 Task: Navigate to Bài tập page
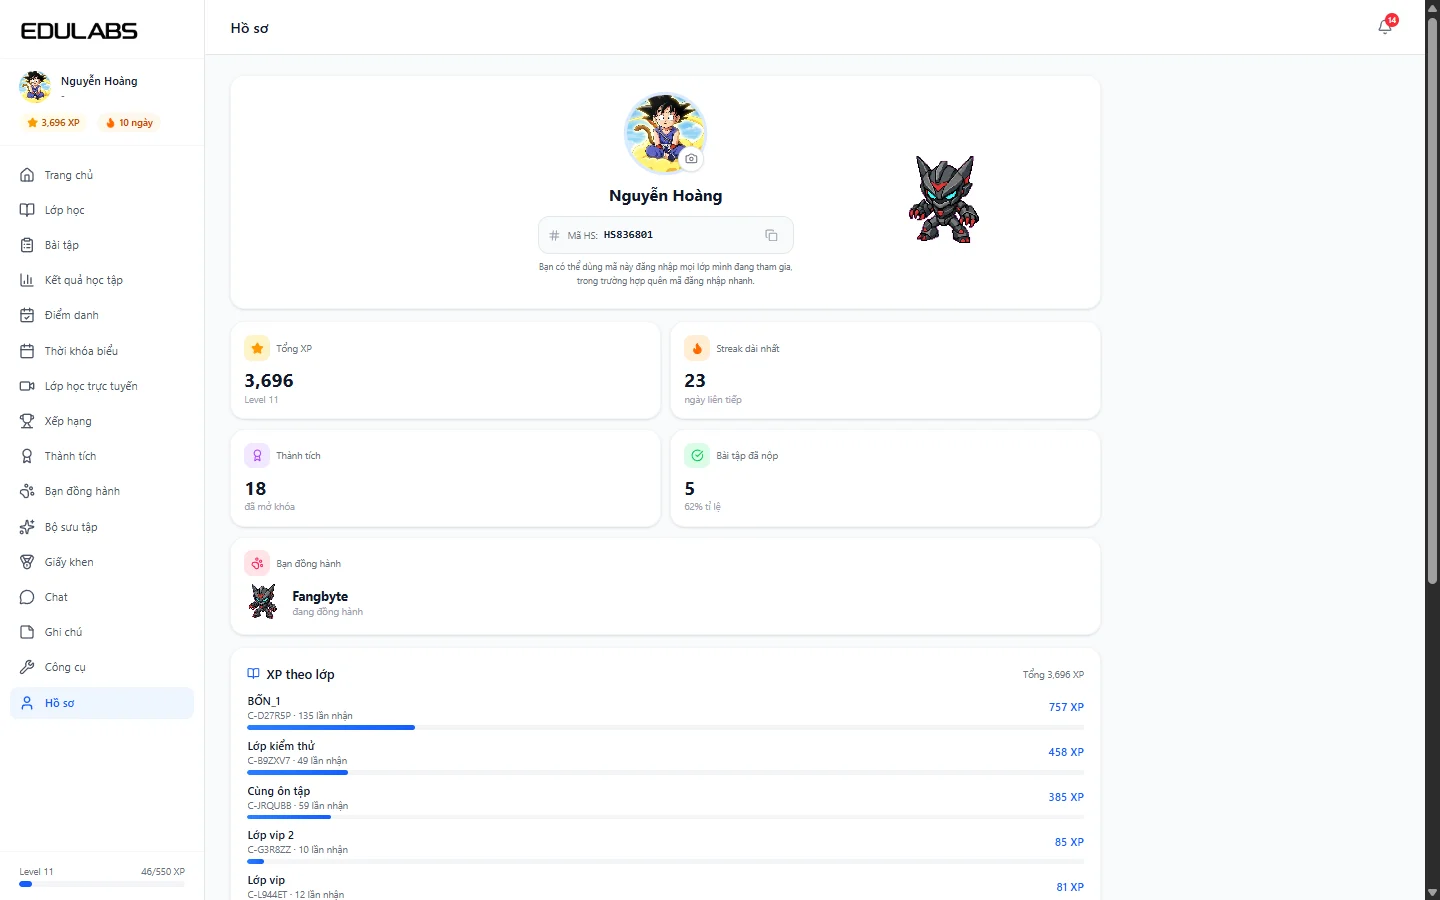pos(102,245)
